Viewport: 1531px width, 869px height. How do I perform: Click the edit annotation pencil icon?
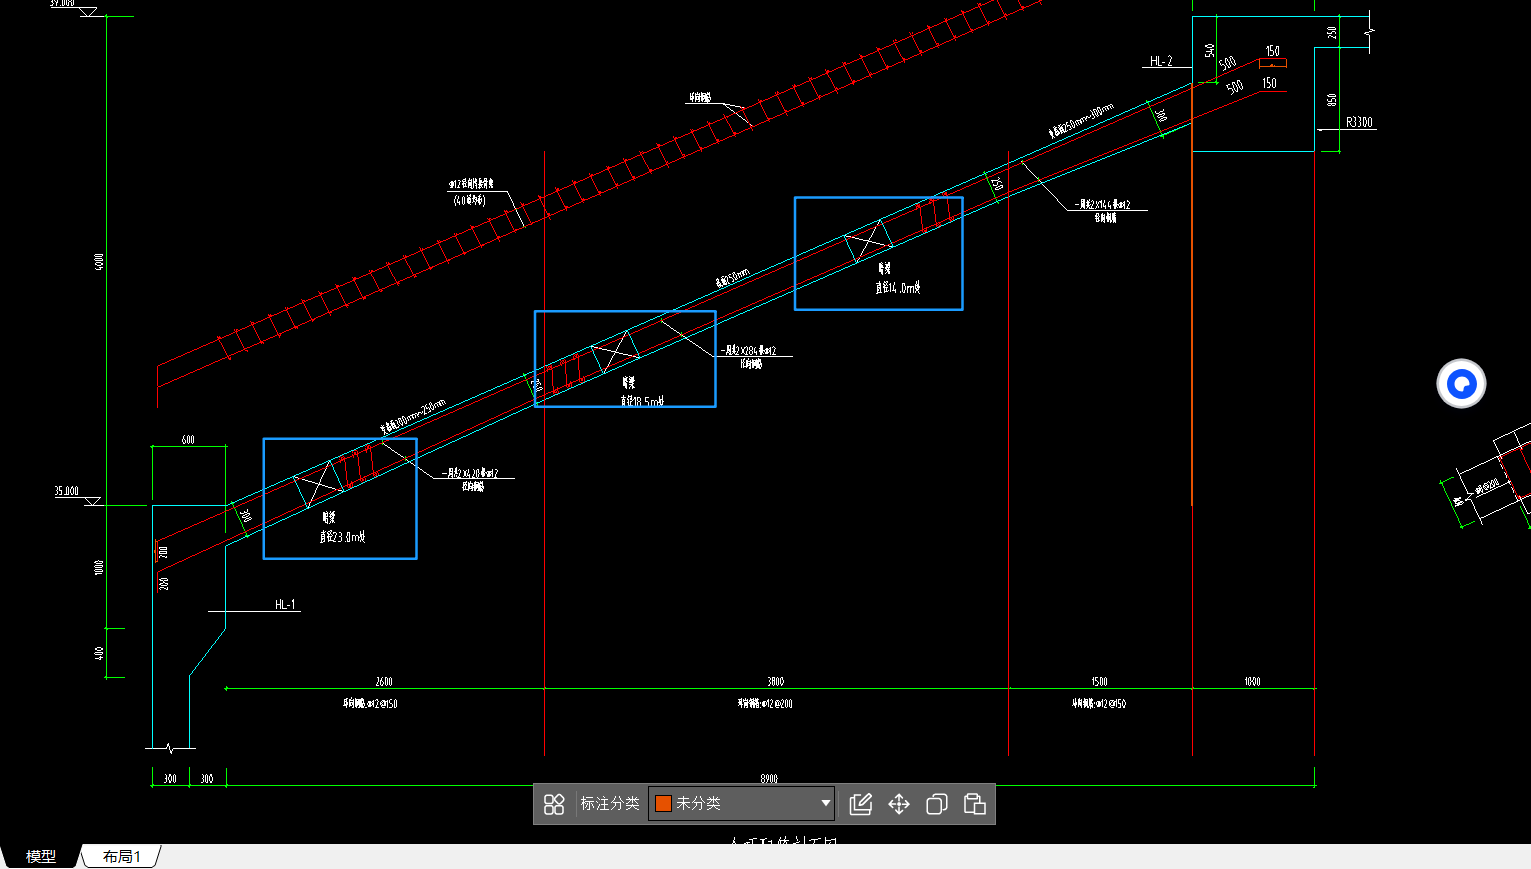tap(861, 804)
